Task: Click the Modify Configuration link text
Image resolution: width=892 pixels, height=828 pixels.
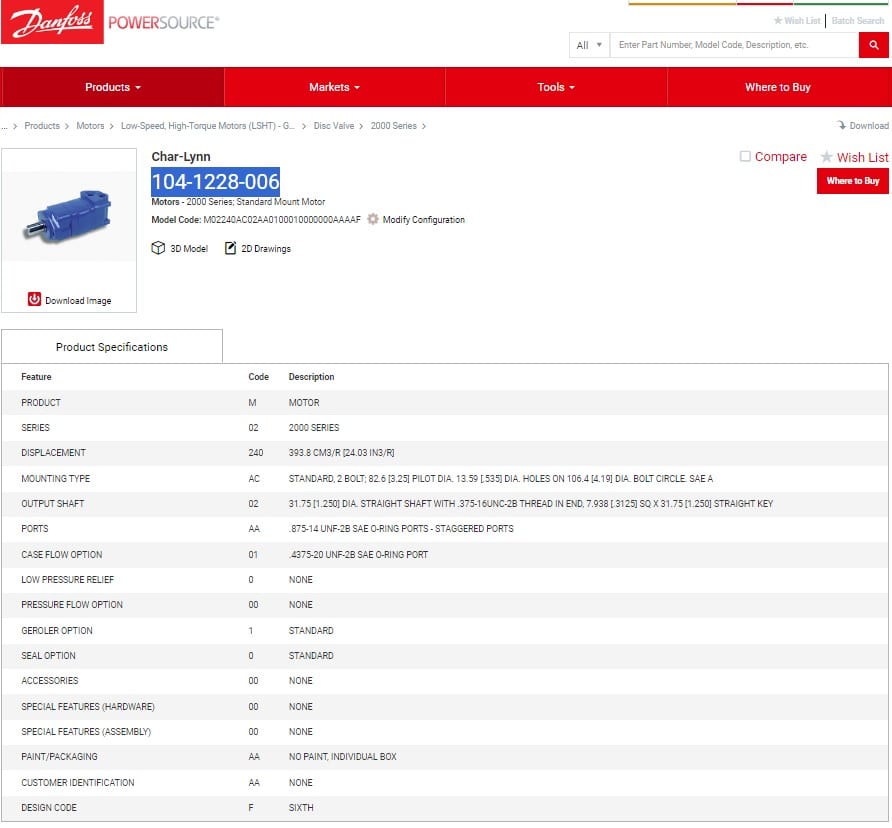Action: pyautogui.click(x=423, y=220)
